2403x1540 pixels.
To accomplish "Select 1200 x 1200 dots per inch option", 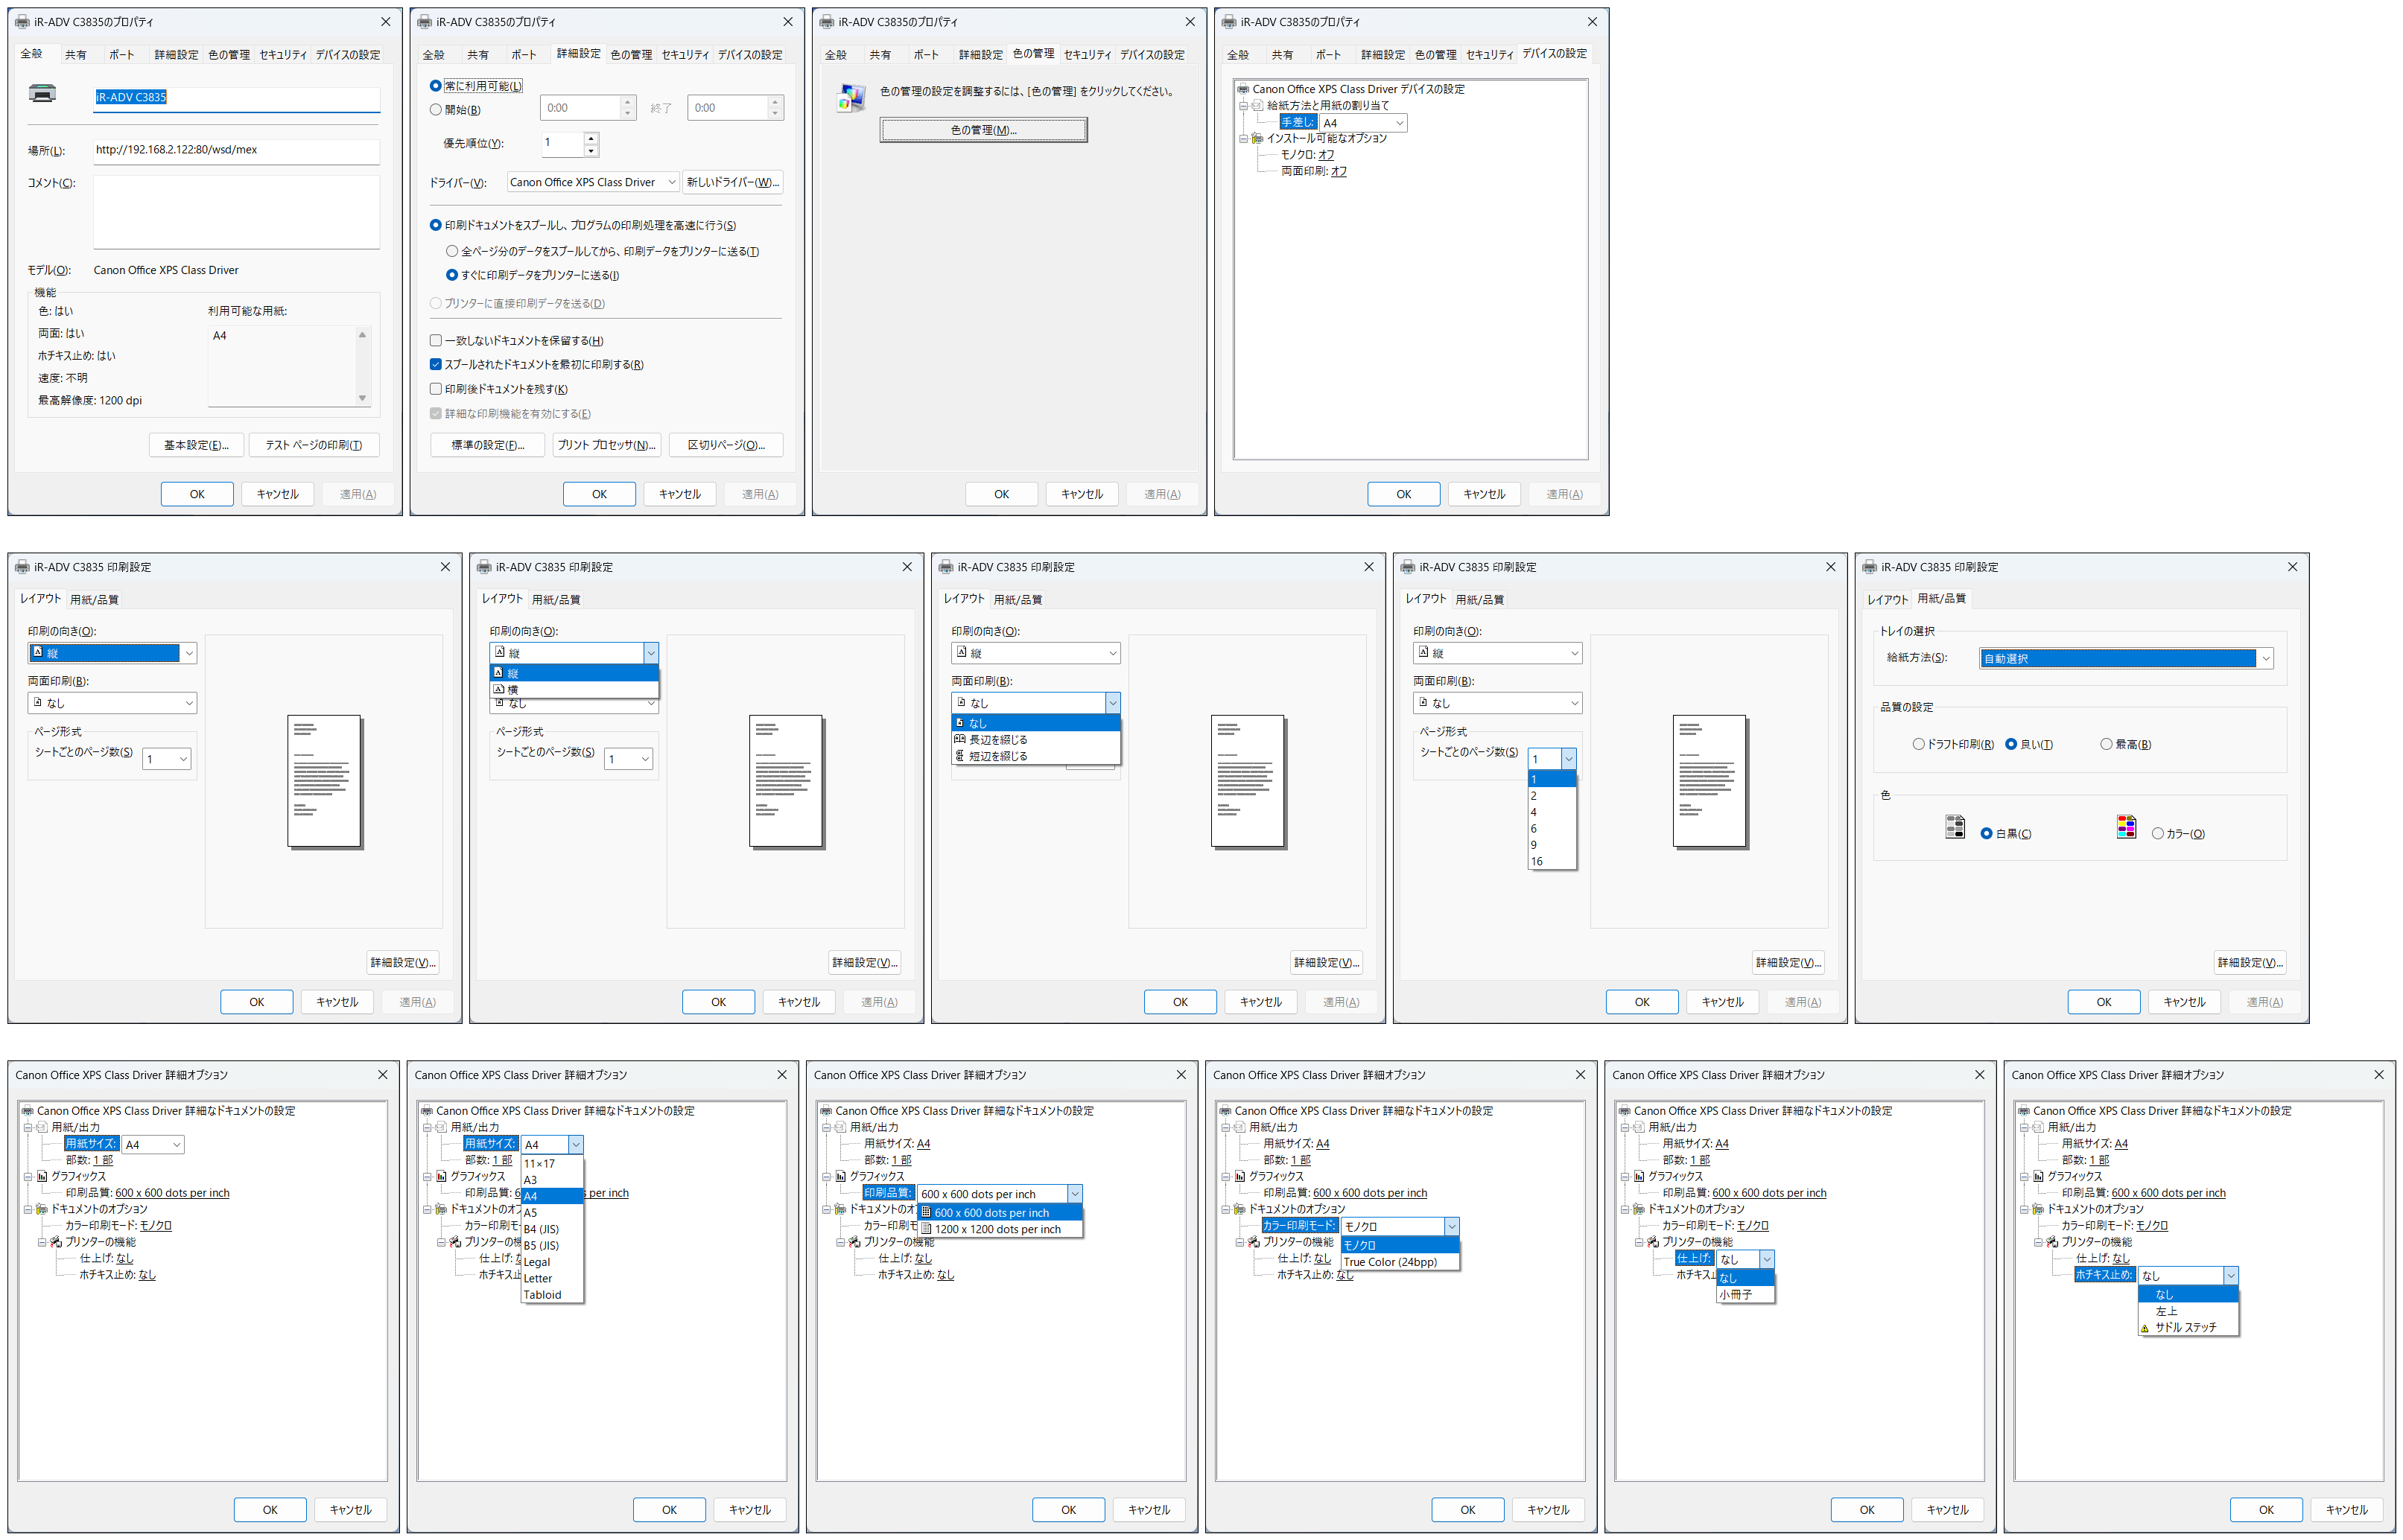I will pyautogui.click(x=997, y=1230).
